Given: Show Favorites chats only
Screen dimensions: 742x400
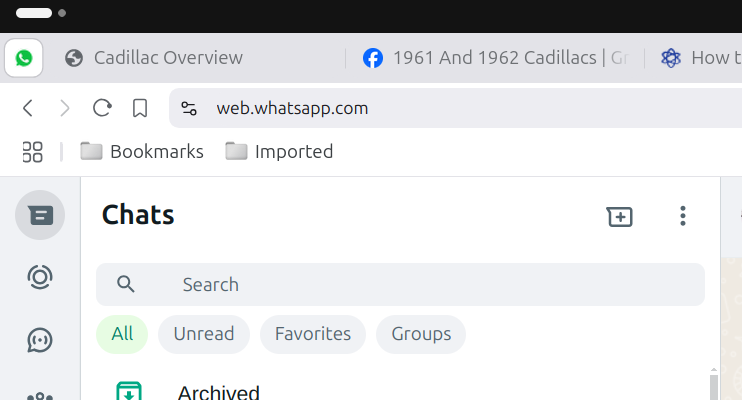Looking at the screenshot, I should [x=313, y=334].
